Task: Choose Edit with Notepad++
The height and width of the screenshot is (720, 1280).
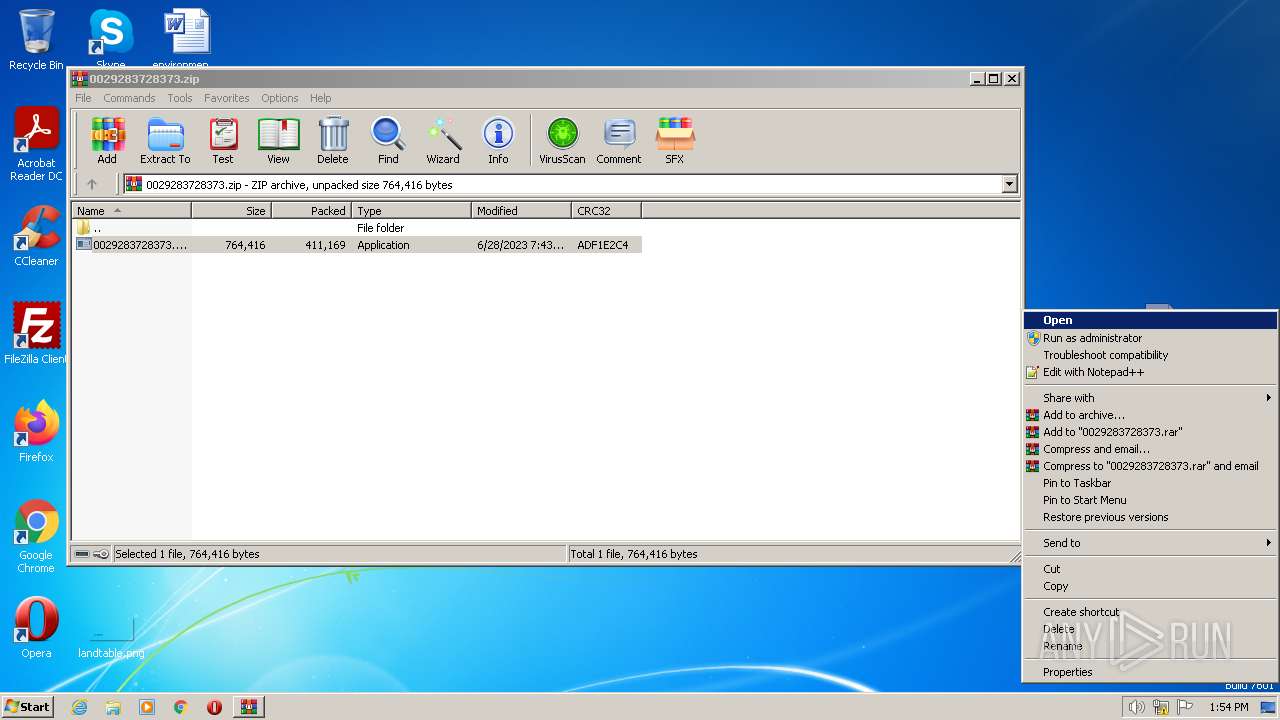Action: pos(1150,372)
